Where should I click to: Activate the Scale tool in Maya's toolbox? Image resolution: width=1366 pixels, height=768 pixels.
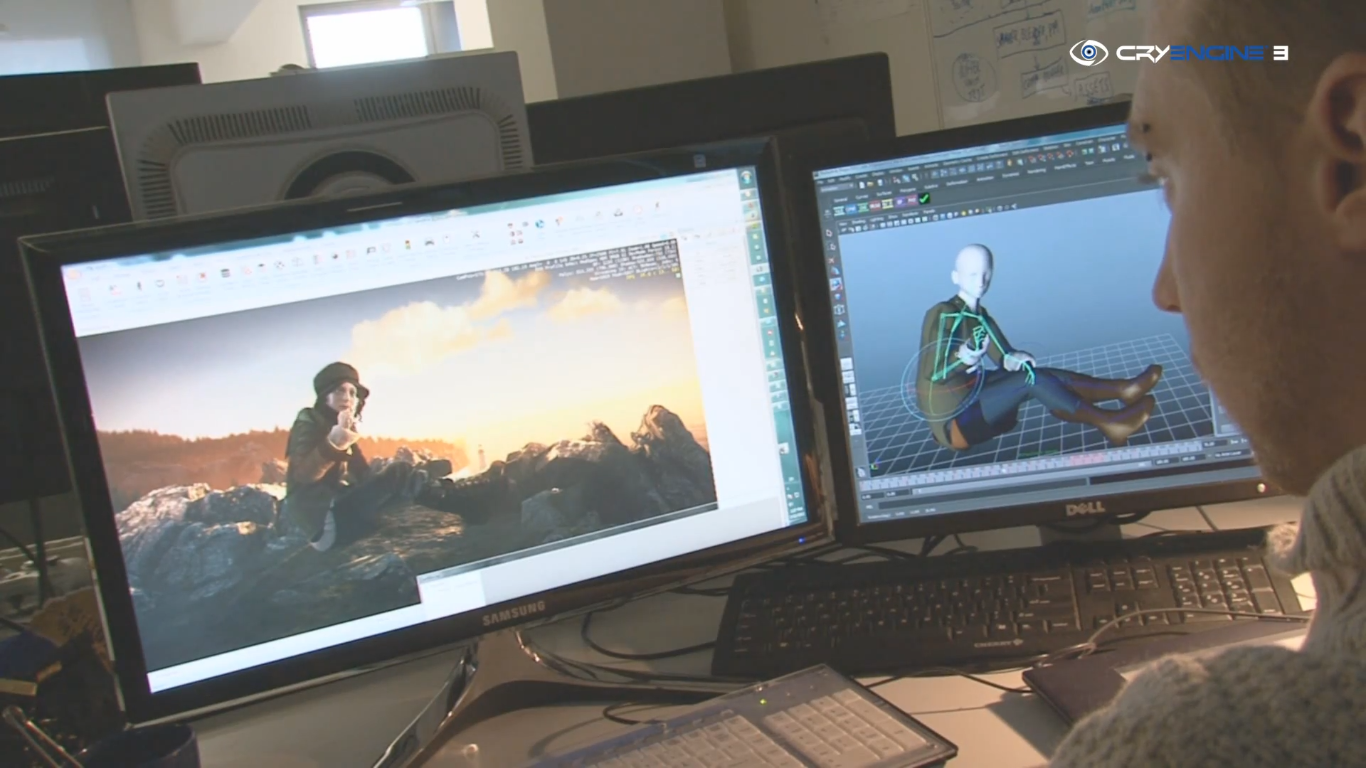point(838,297)
